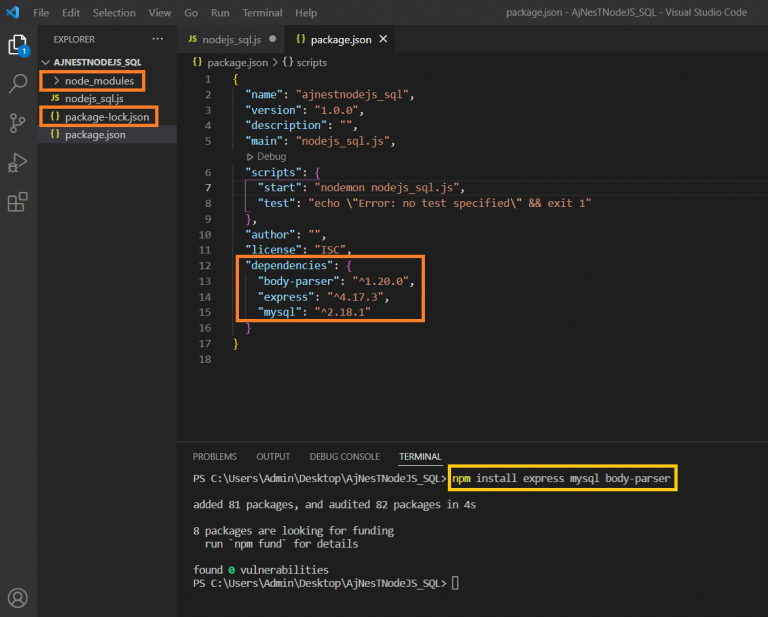Switch to the Debug Console panel tab
Screen dimensions: 768x617
click(344, 456)
